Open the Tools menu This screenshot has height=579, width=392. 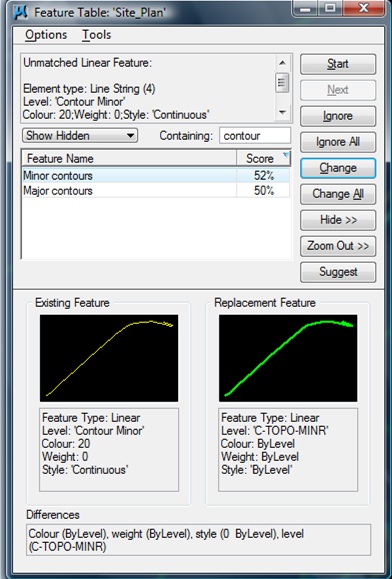point(96,35)
